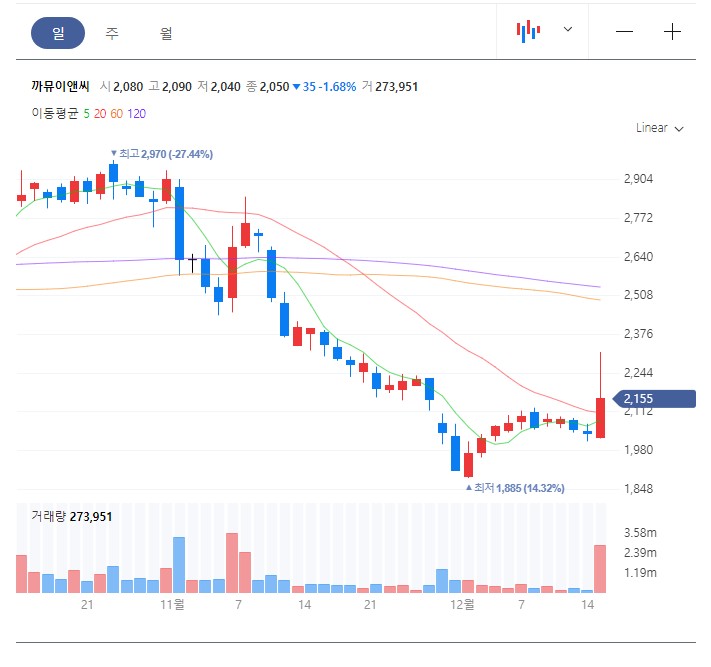The image size is (711, 667).
Task: Click the 최저 1,885 (14.32%) low marker
Action: [515, 488]
